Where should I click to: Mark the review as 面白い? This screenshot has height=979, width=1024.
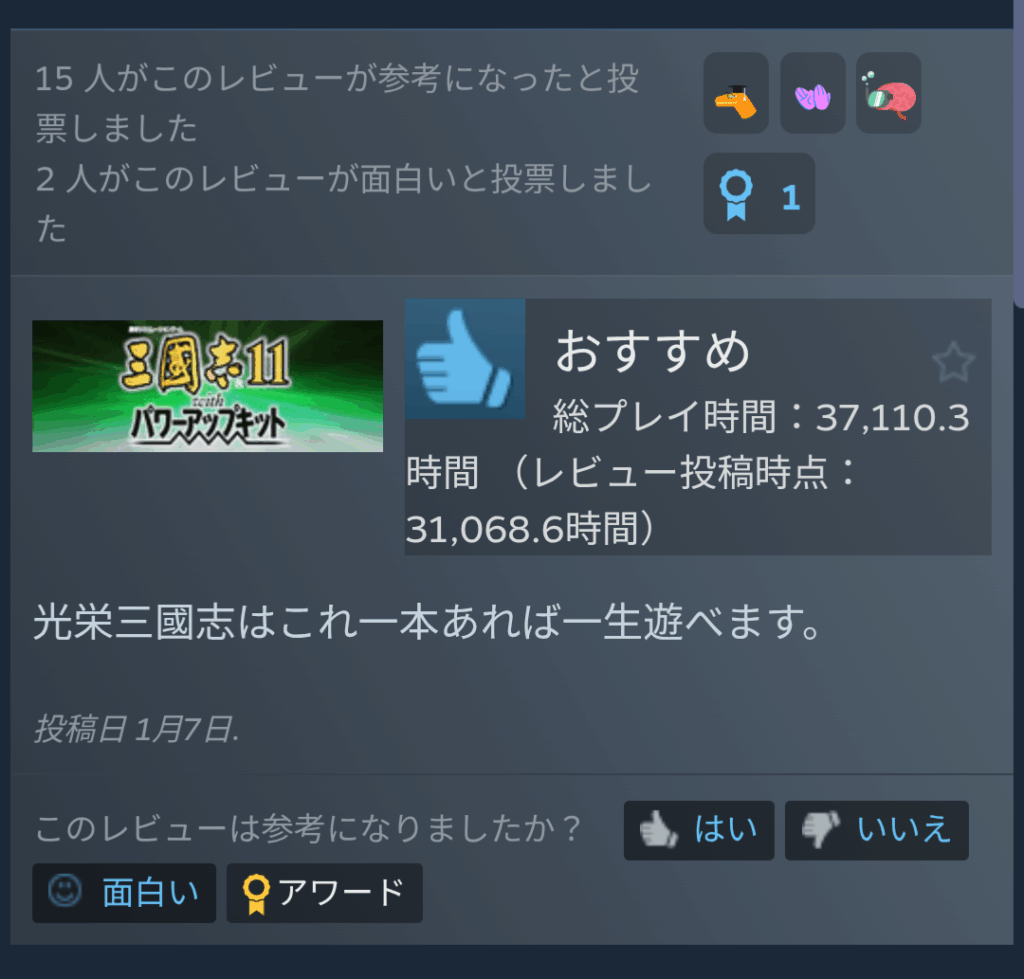point(124,893)
